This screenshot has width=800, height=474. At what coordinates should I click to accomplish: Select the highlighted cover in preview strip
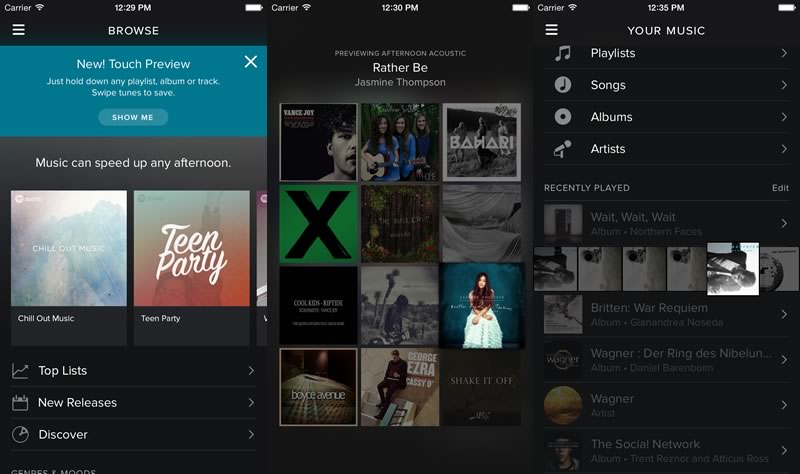pos(733,269)
